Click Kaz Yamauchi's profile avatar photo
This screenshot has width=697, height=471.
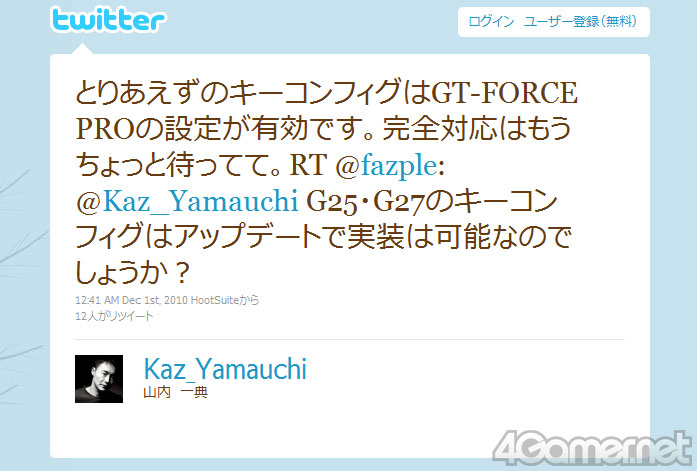click(x=99, y=379)
